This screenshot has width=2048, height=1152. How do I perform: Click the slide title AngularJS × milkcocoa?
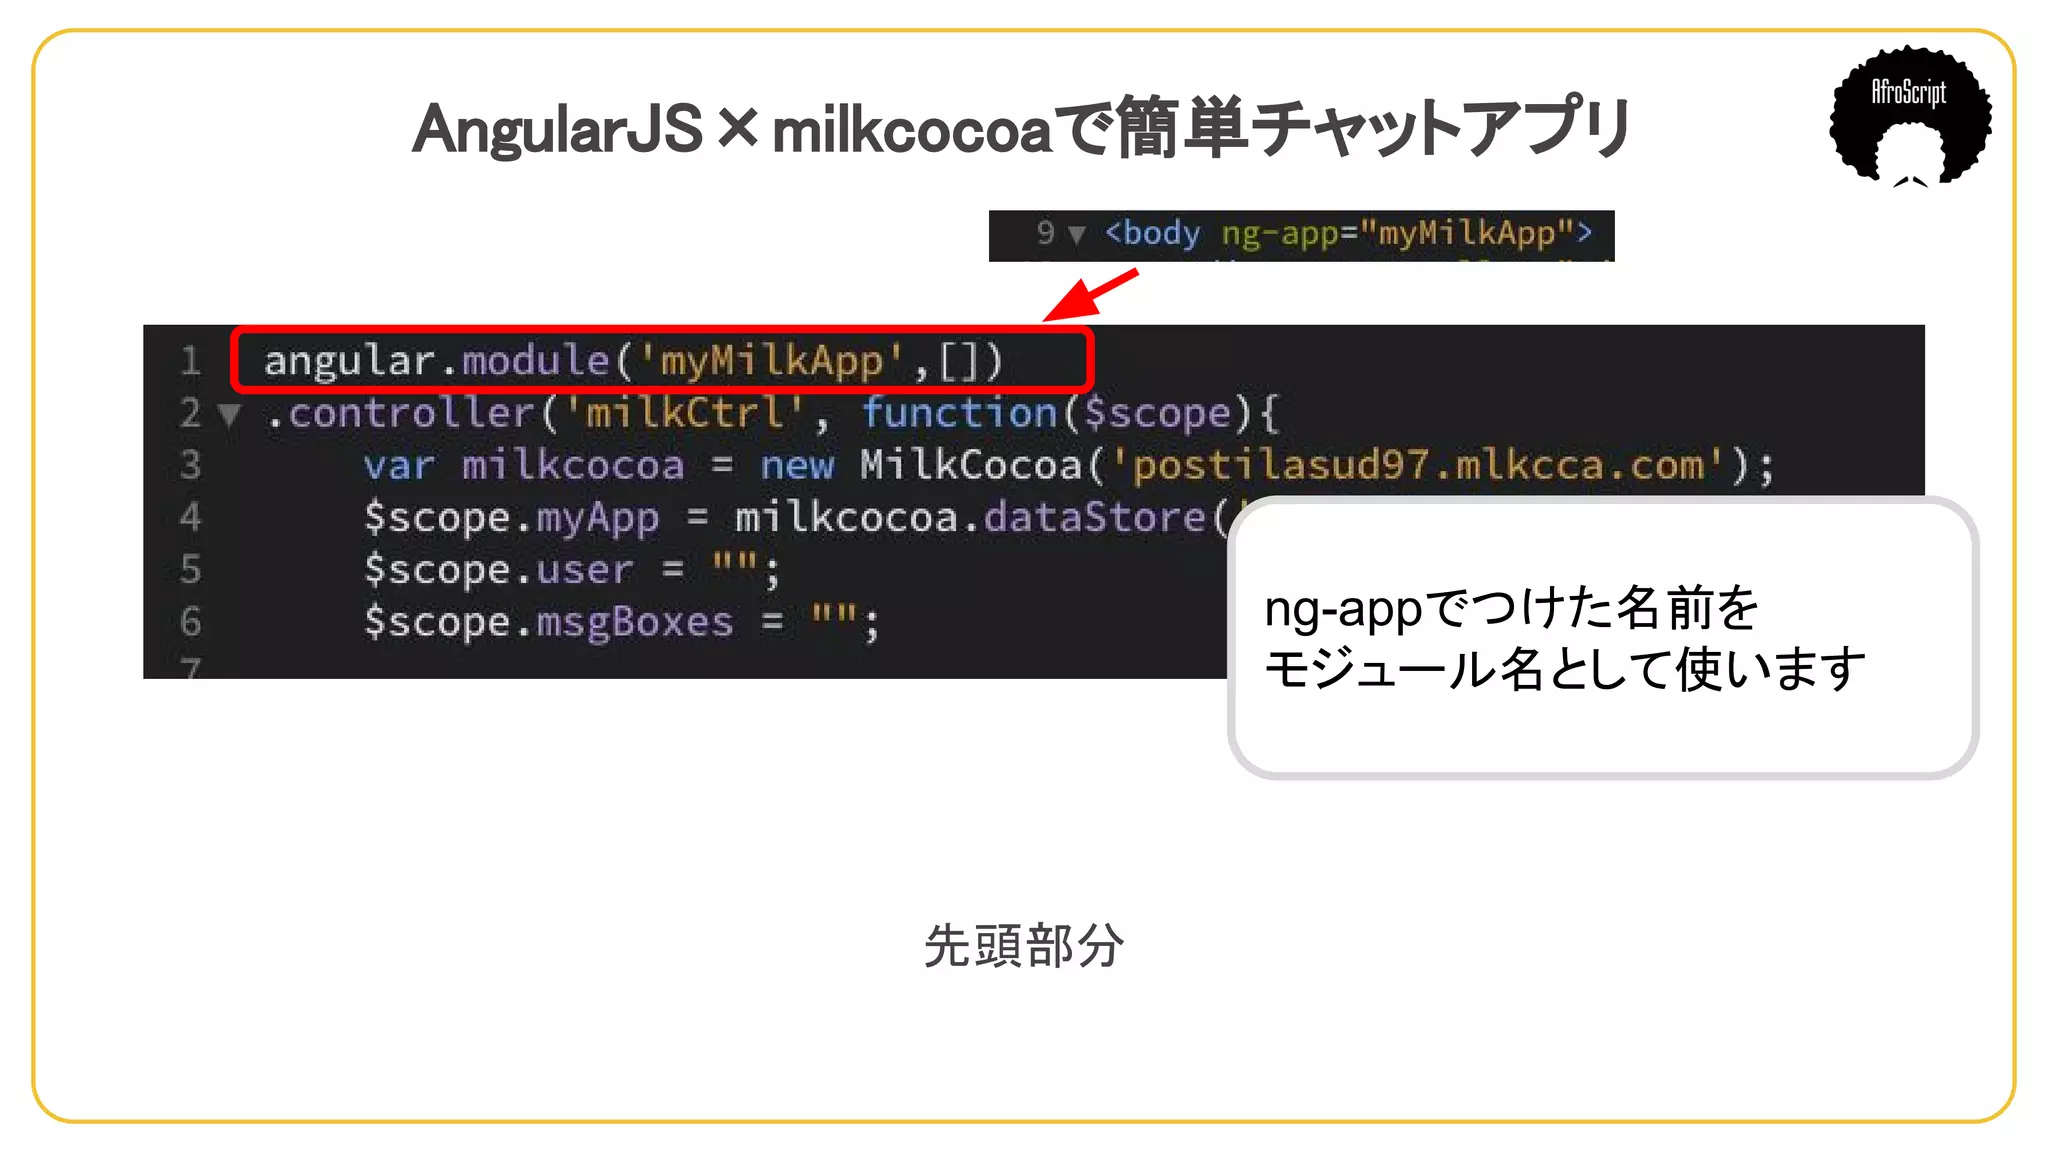(x=1022, y=128)
